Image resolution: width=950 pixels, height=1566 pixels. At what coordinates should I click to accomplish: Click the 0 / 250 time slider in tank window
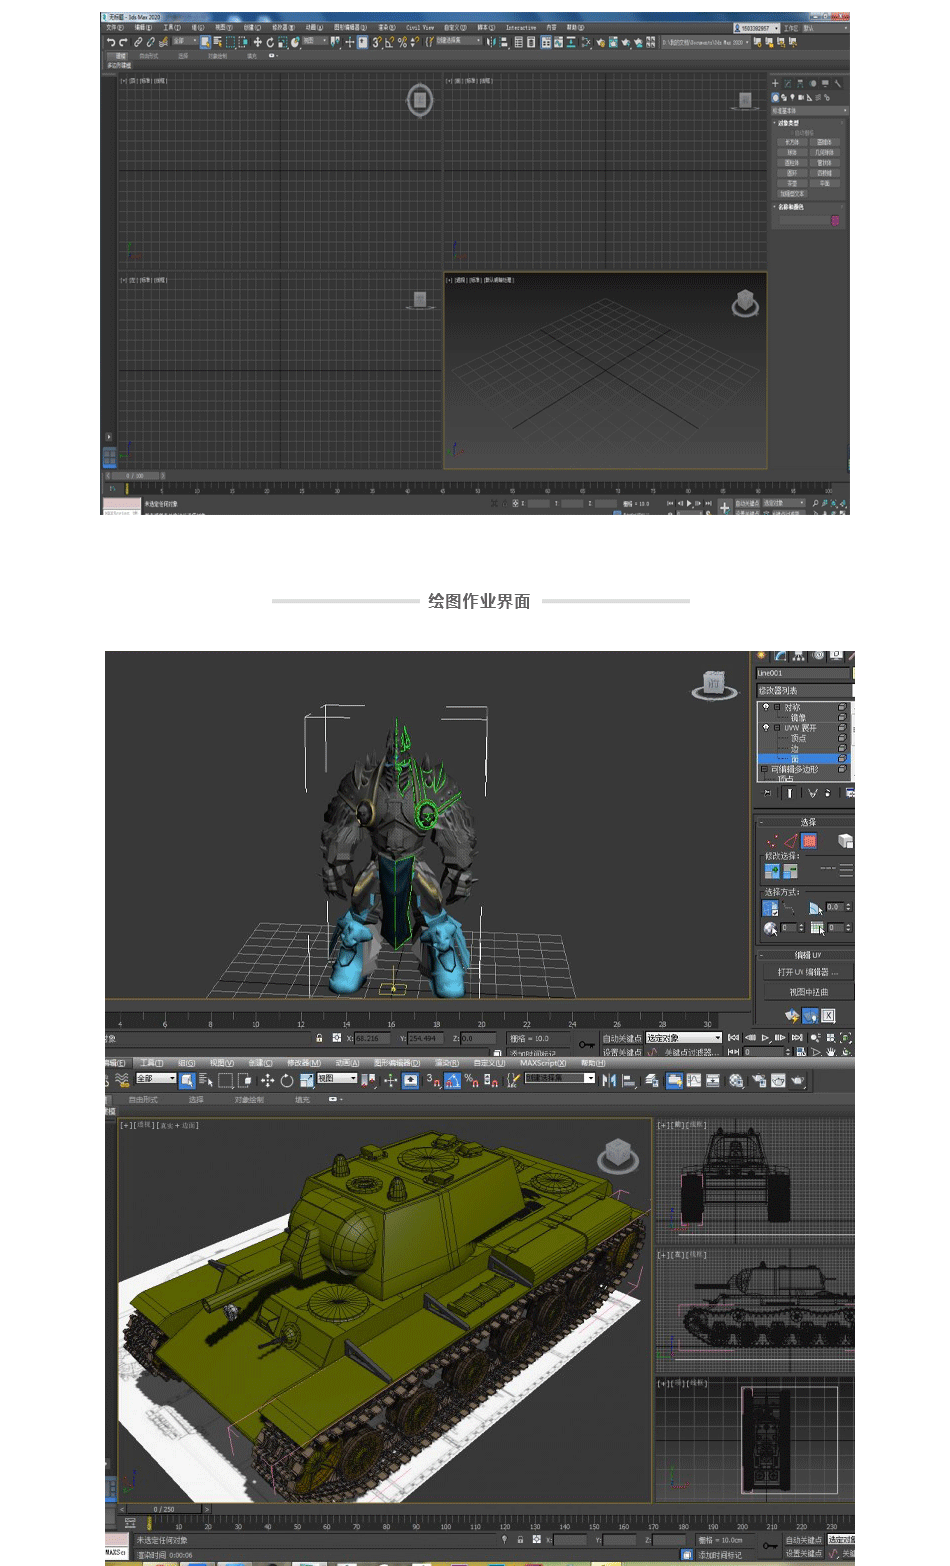pos(164,1509)
